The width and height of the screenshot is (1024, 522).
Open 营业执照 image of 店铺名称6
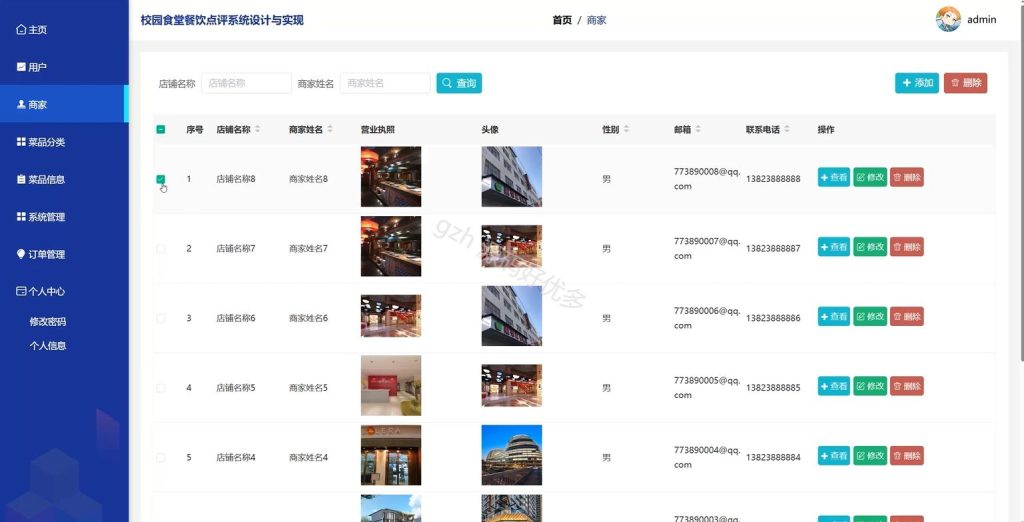tap(391, 316)
